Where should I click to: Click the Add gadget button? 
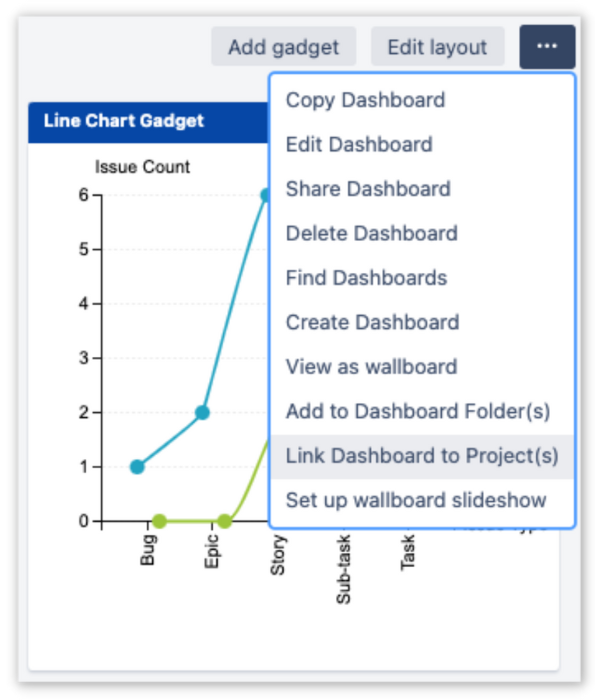283,47
